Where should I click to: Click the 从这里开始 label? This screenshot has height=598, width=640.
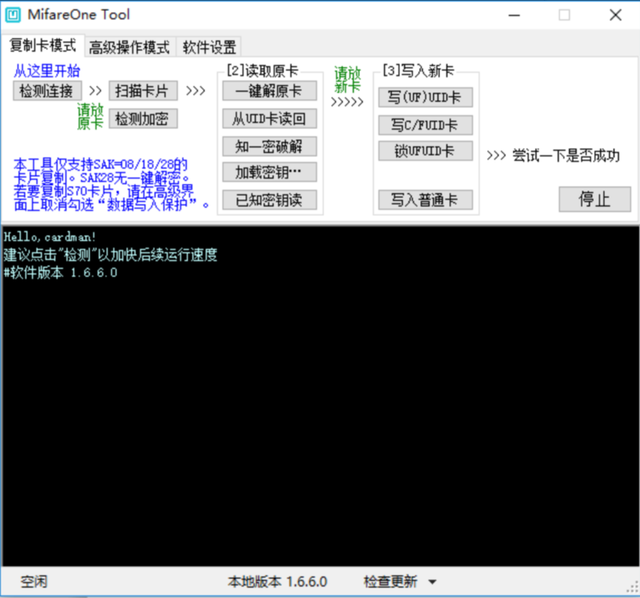click(x=47, y=71)
